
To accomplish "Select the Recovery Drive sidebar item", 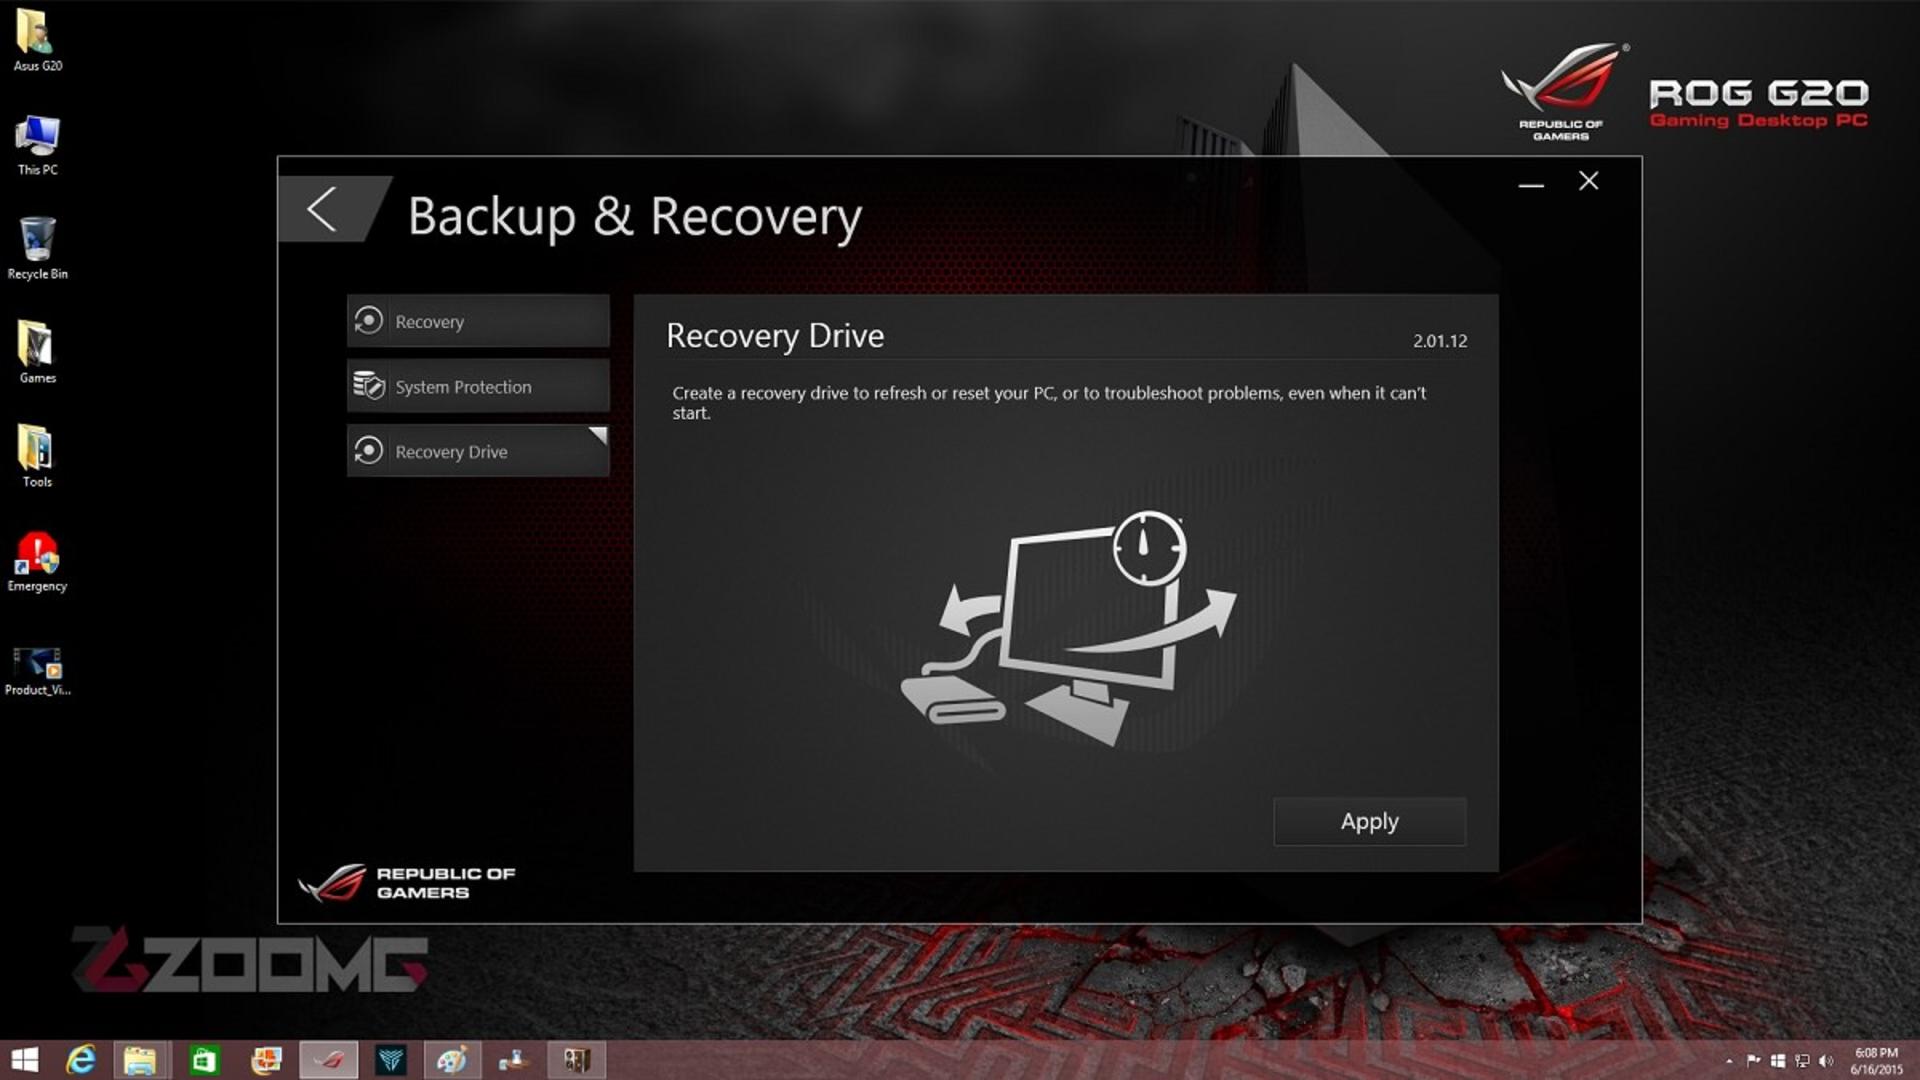I will pos(478,451).
